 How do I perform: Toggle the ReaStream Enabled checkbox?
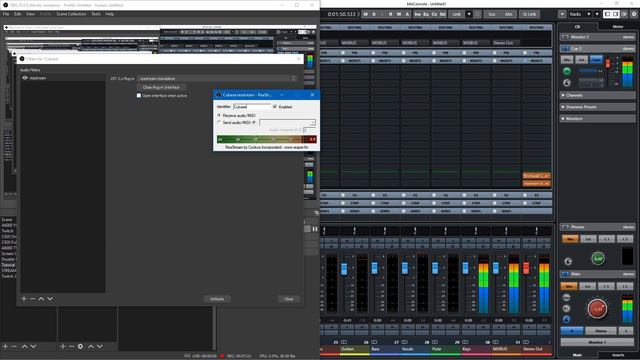point(275,107)
